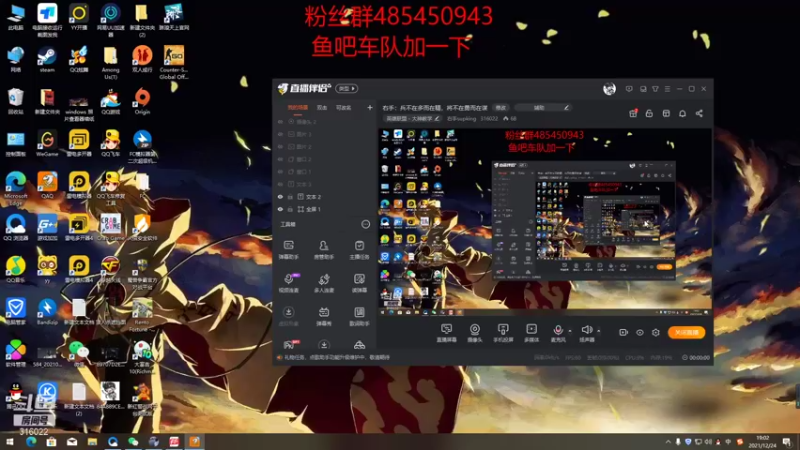Open the title bar hamburger menu
800x450 pixels.
(667, 89)
